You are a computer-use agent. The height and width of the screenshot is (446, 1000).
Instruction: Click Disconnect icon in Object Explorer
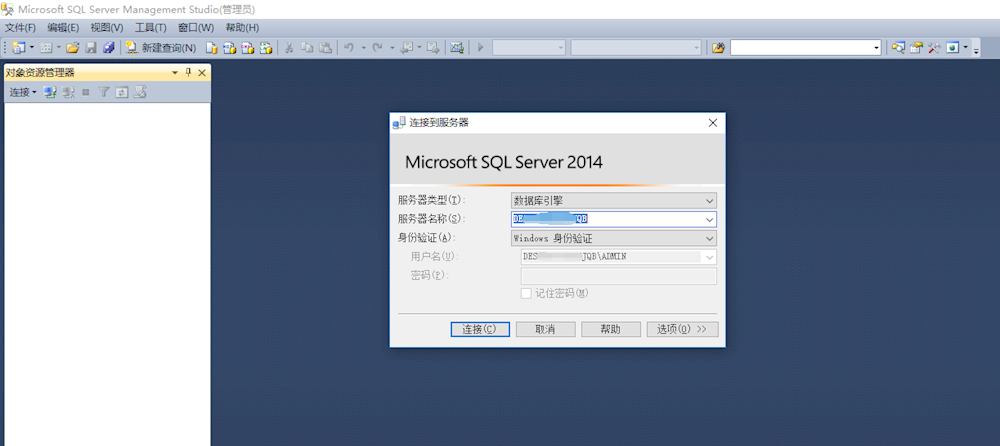[x=68, y=93]
